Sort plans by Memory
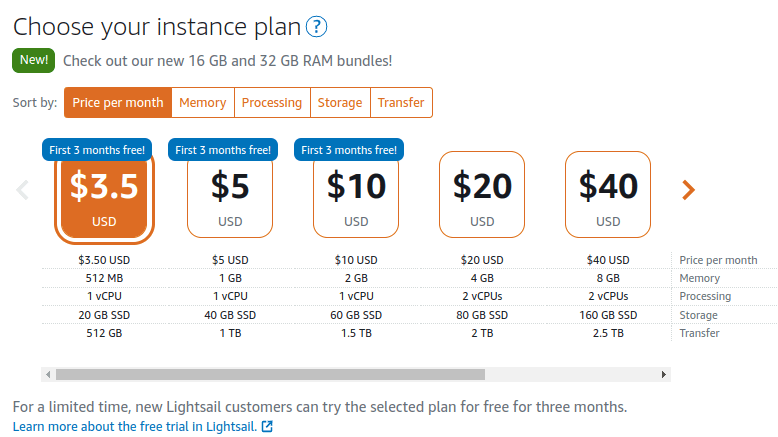Image resolution: width=778 pixels, height=437 pixels. point(203,103)
